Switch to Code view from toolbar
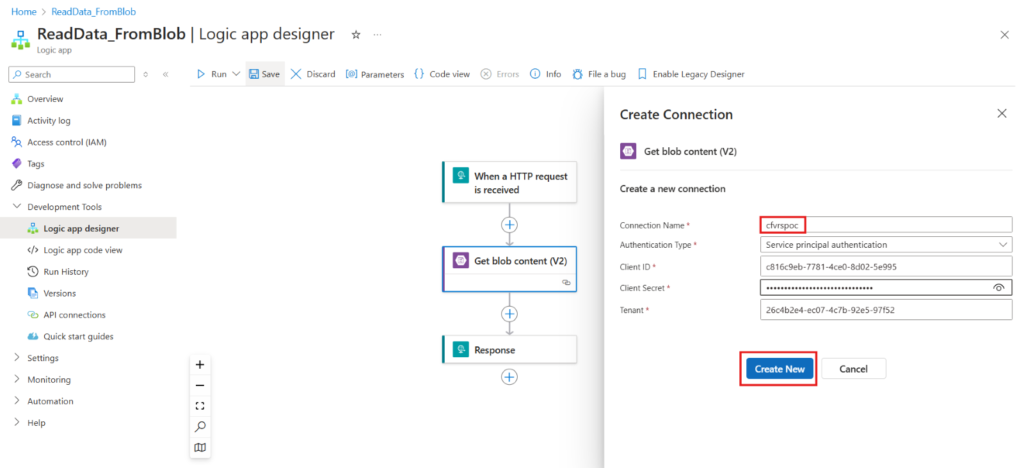The height and width of the screenshot is (468, 1024). pyautogui.click(x=442, y=74)
